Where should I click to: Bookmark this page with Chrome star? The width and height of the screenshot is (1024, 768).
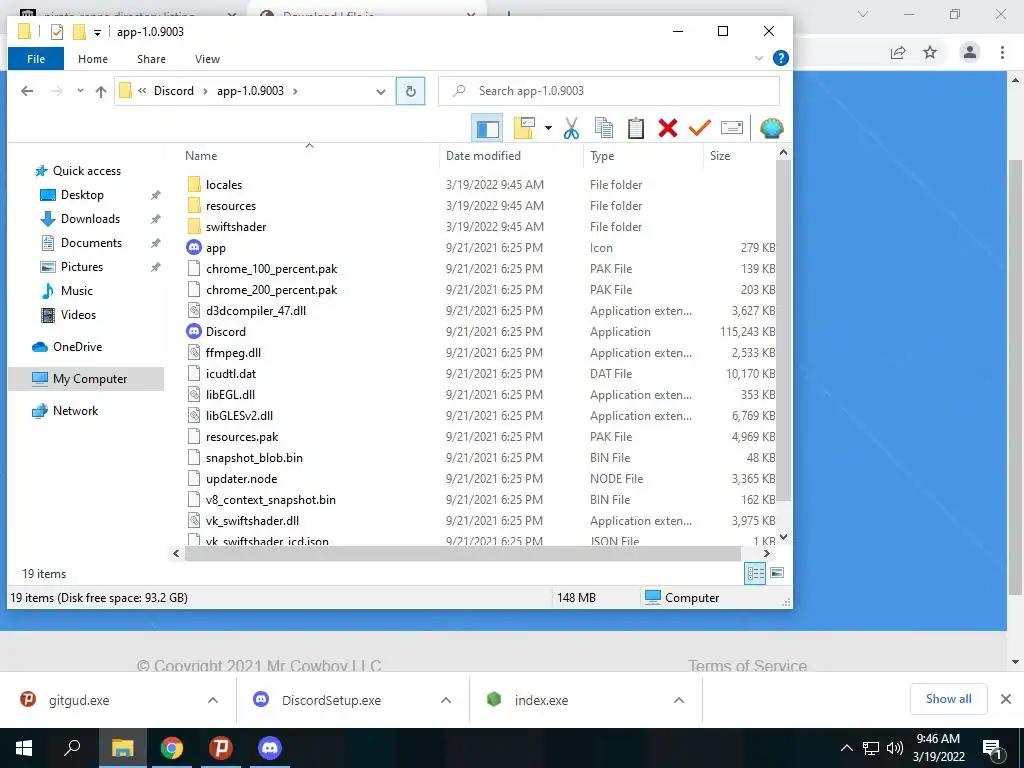[930, 52]
